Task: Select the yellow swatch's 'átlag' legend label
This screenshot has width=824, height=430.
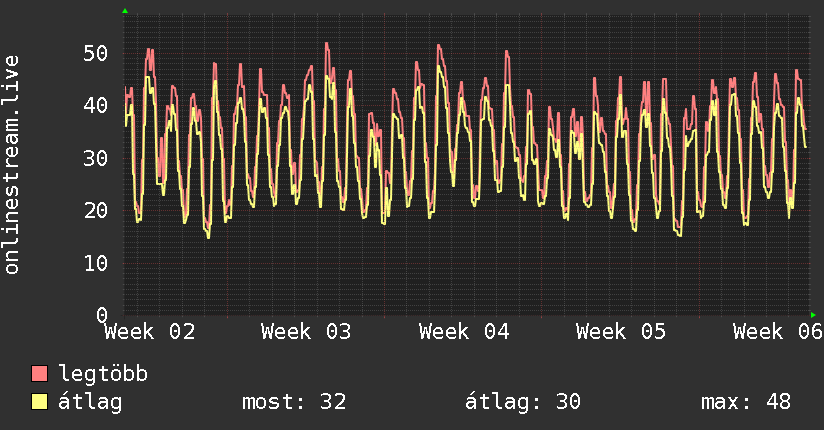Action: point(90,402)
